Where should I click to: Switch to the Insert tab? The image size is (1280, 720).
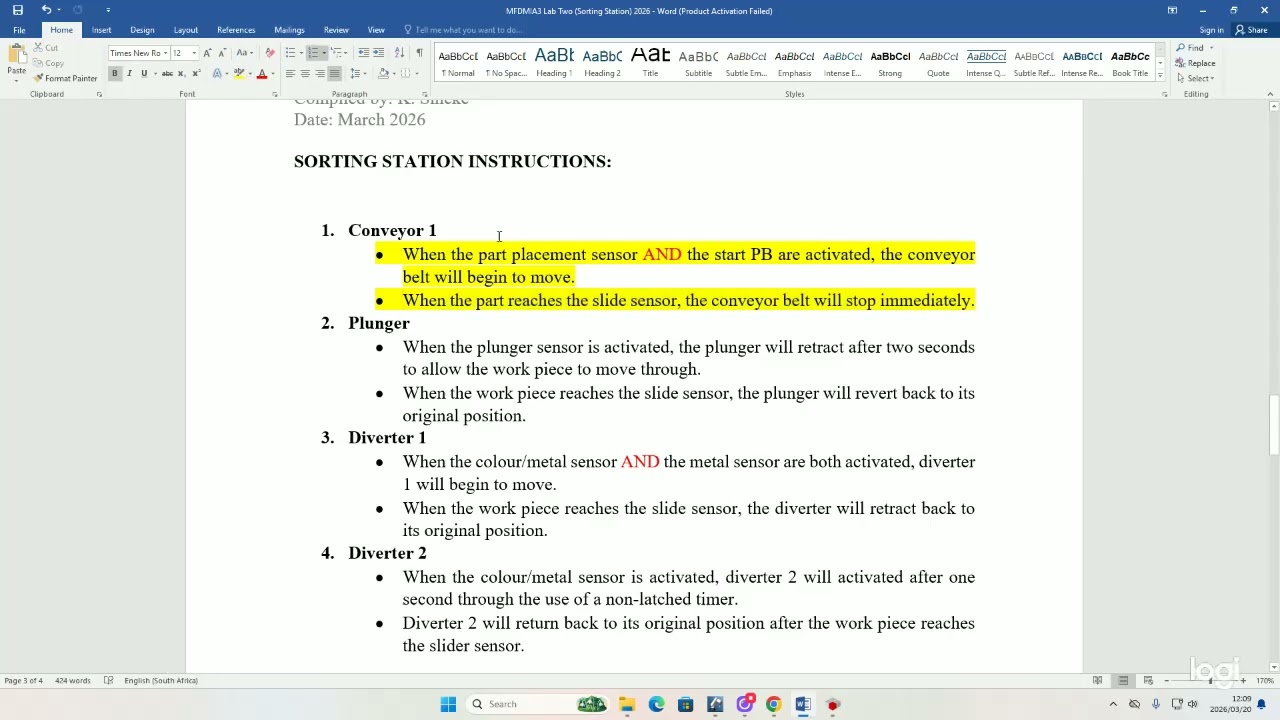[102, 30]
